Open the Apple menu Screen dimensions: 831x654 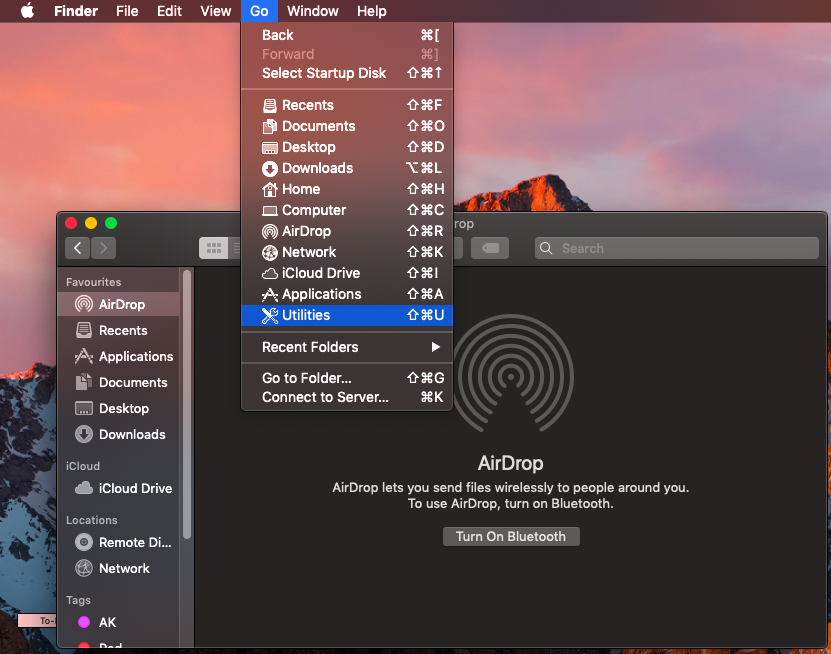[x=27, y=11]
